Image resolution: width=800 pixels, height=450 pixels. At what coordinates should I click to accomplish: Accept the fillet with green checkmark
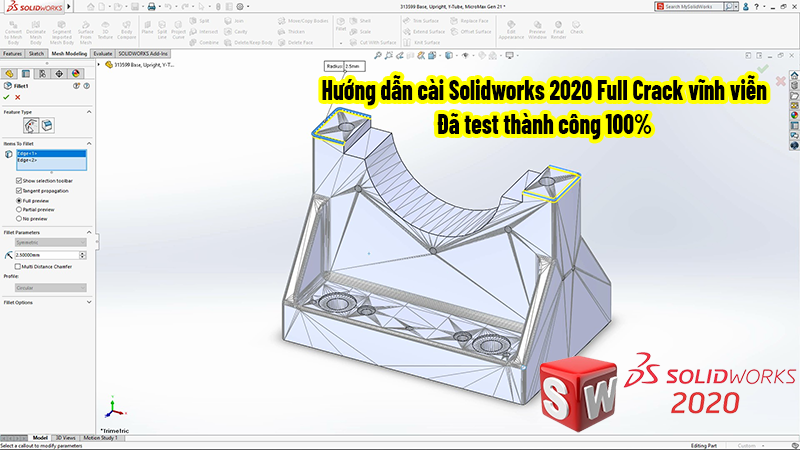tap(6, 97)
